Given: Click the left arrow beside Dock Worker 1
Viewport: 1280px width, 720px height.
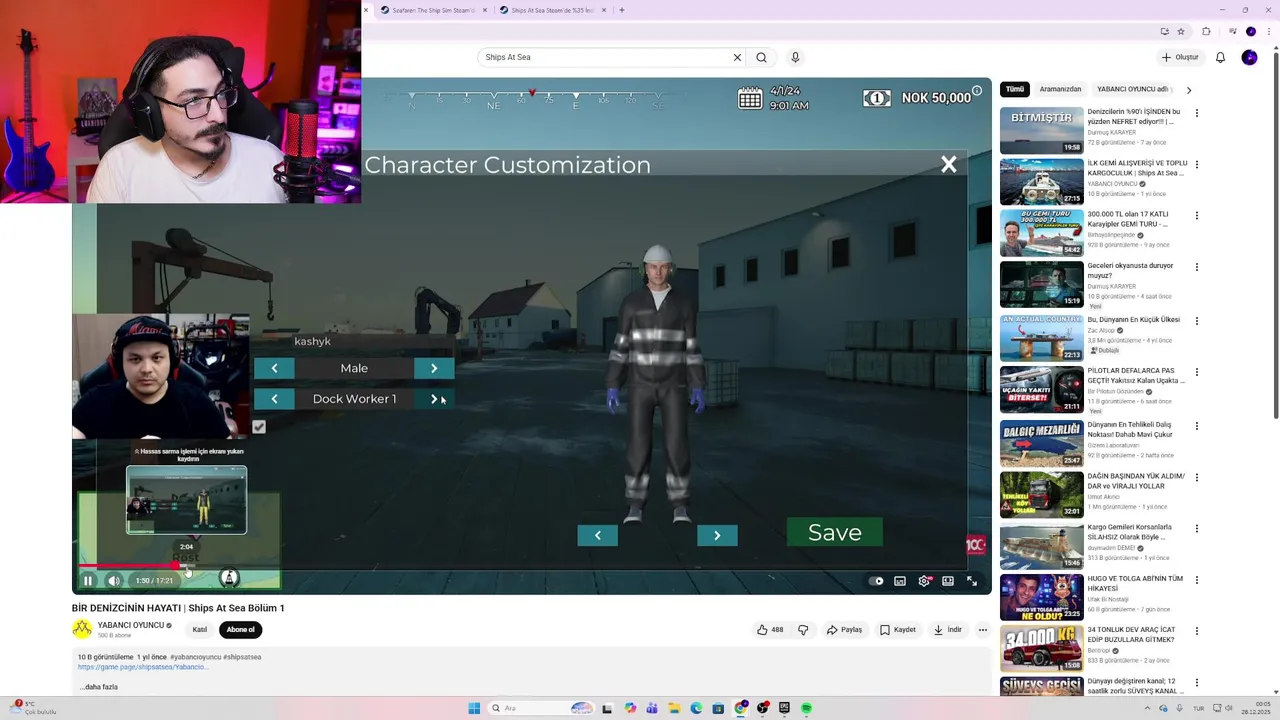Looking at the screenshot, I should [x=274, y=399].
